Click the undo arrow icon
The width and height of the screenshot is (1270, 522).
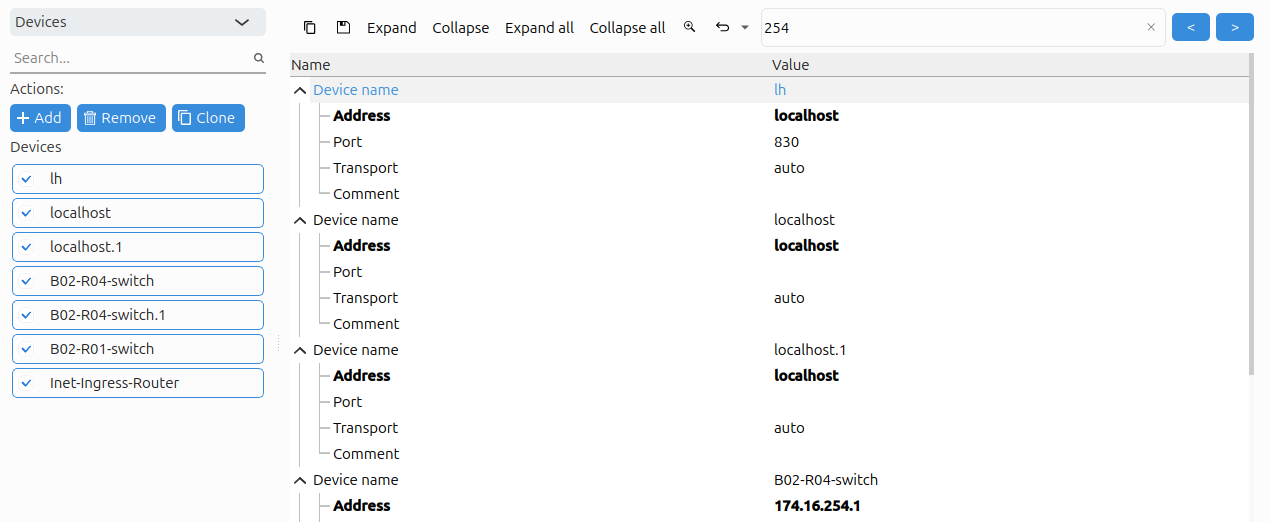(x=723, y=27)
